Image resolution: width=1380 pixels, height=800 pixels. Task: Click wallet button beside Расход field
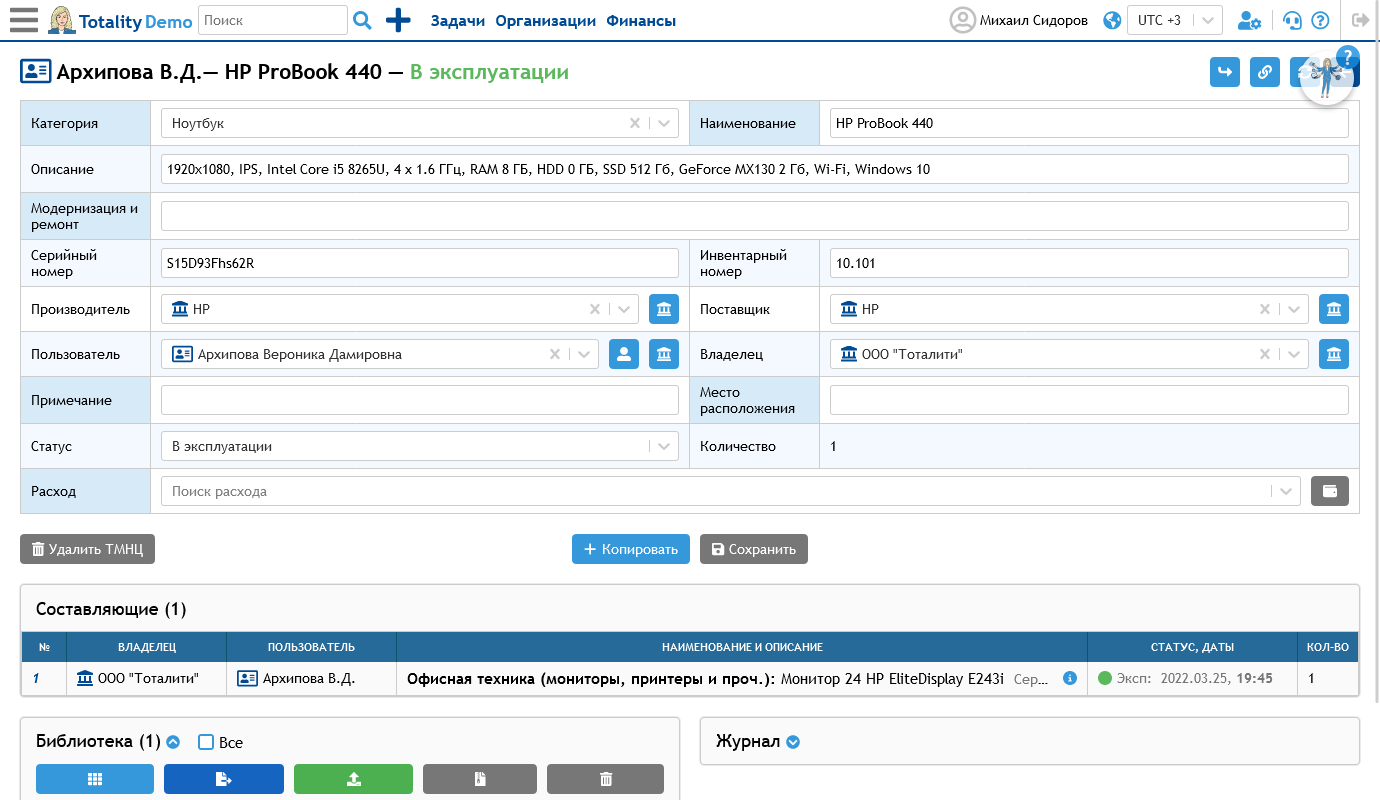1330,491
